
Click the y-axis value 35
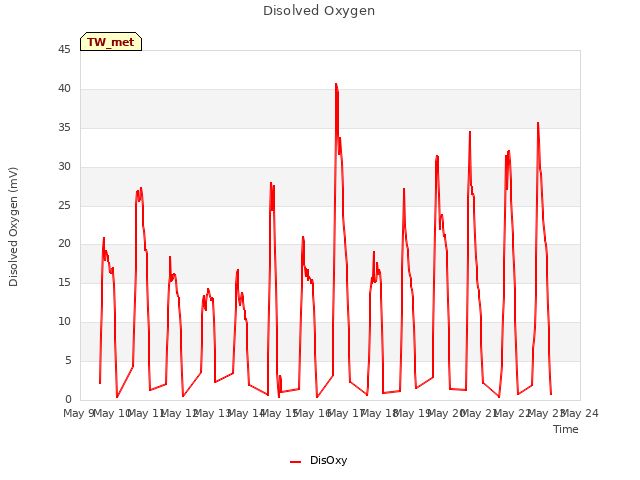pos(64,127)
